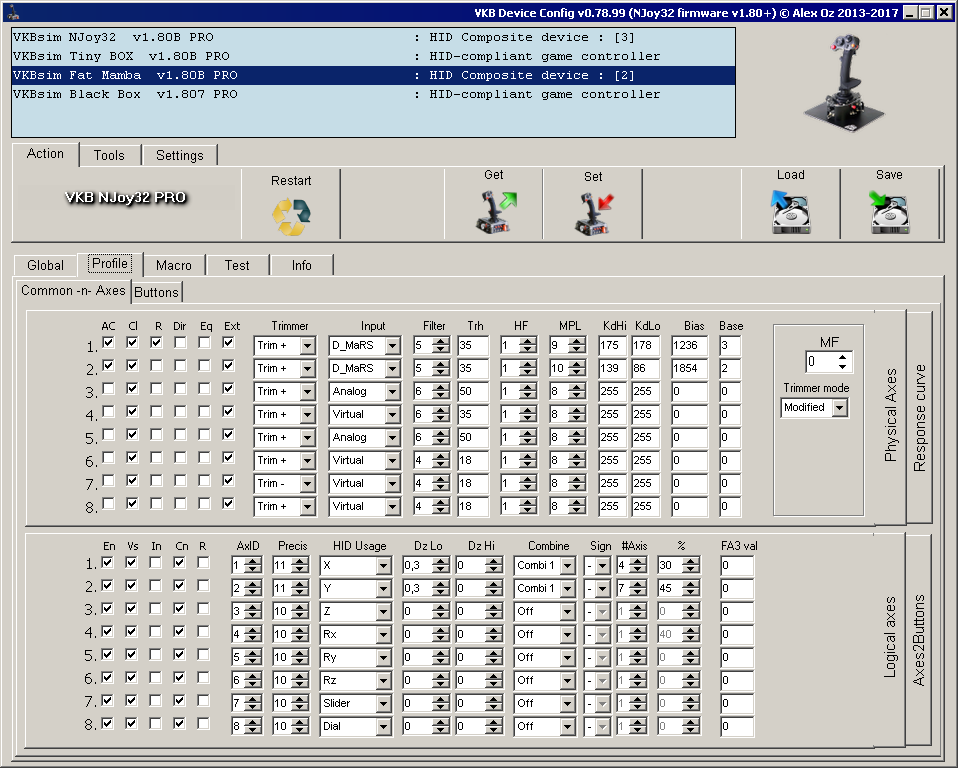
Task: Click percent spinner for logical axis 1
Action: [x=690, y=565]
